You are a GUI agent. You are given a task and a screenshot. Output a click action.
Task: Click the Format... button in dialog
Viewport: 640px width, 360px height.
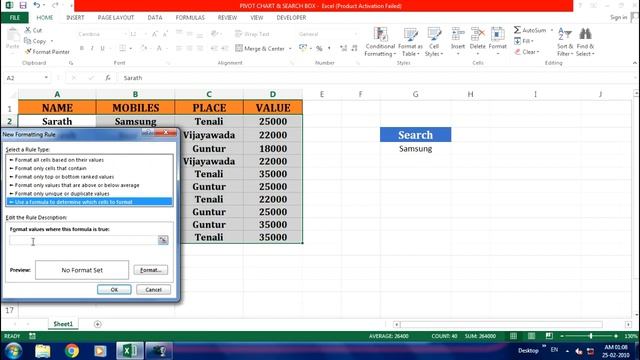[x=151, y=270]
